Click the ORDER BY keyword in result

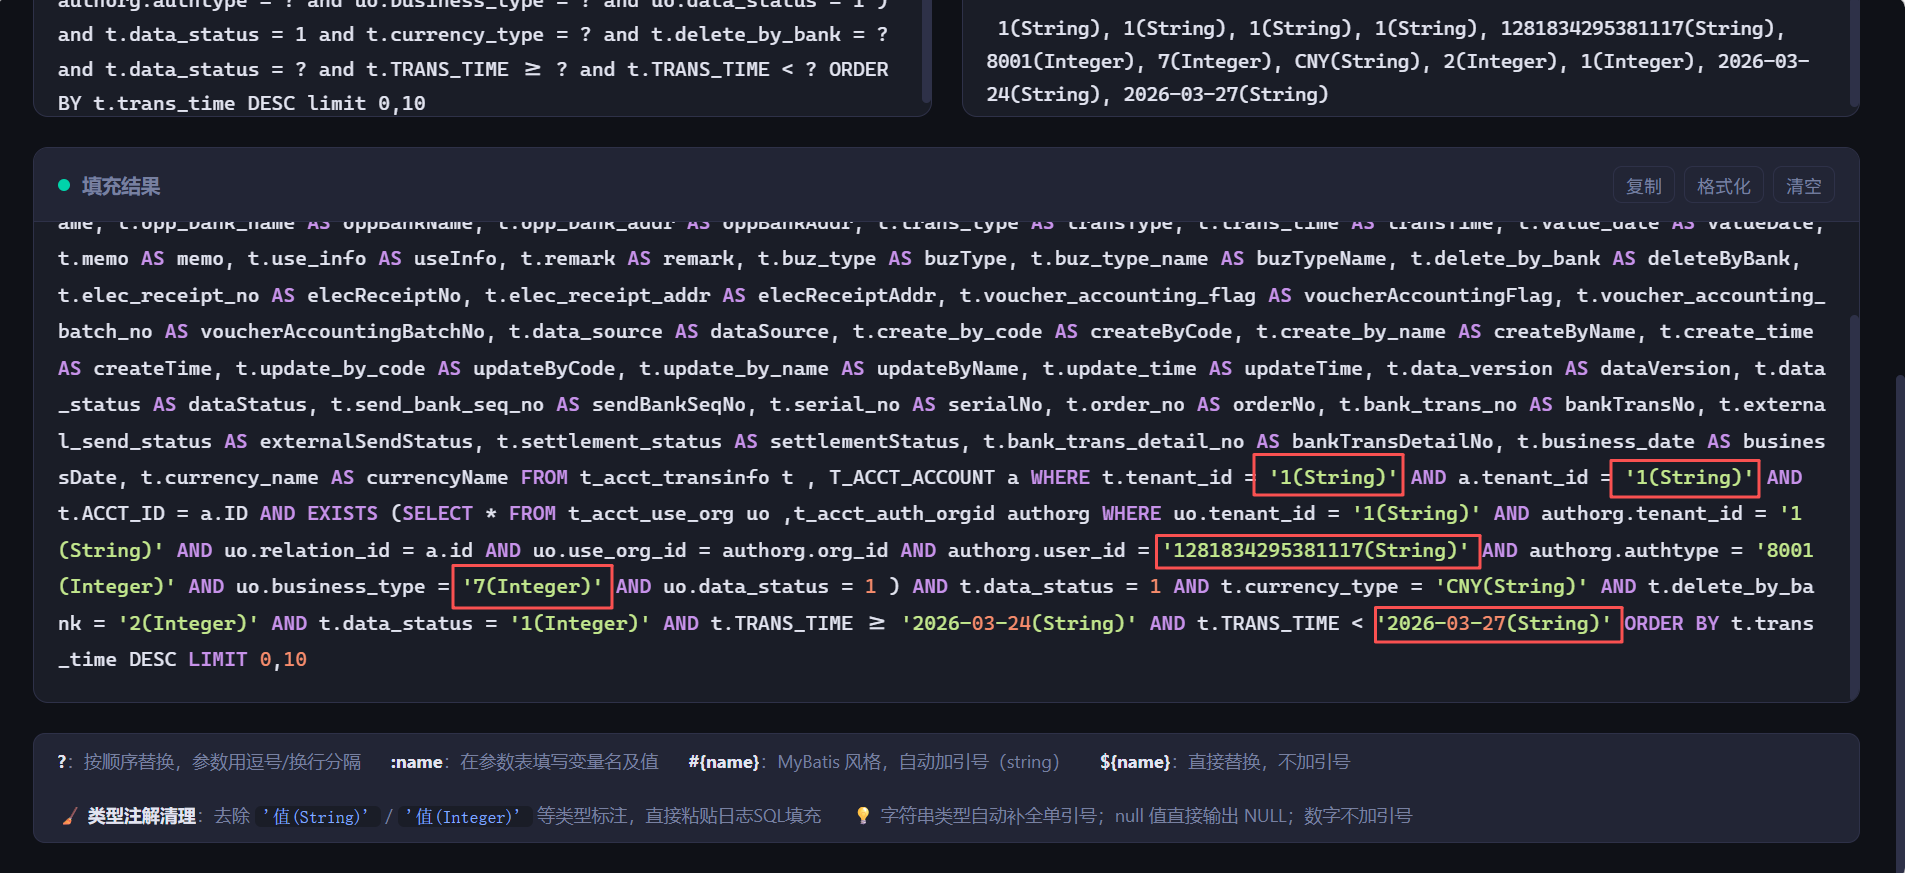pos(1671,624)
